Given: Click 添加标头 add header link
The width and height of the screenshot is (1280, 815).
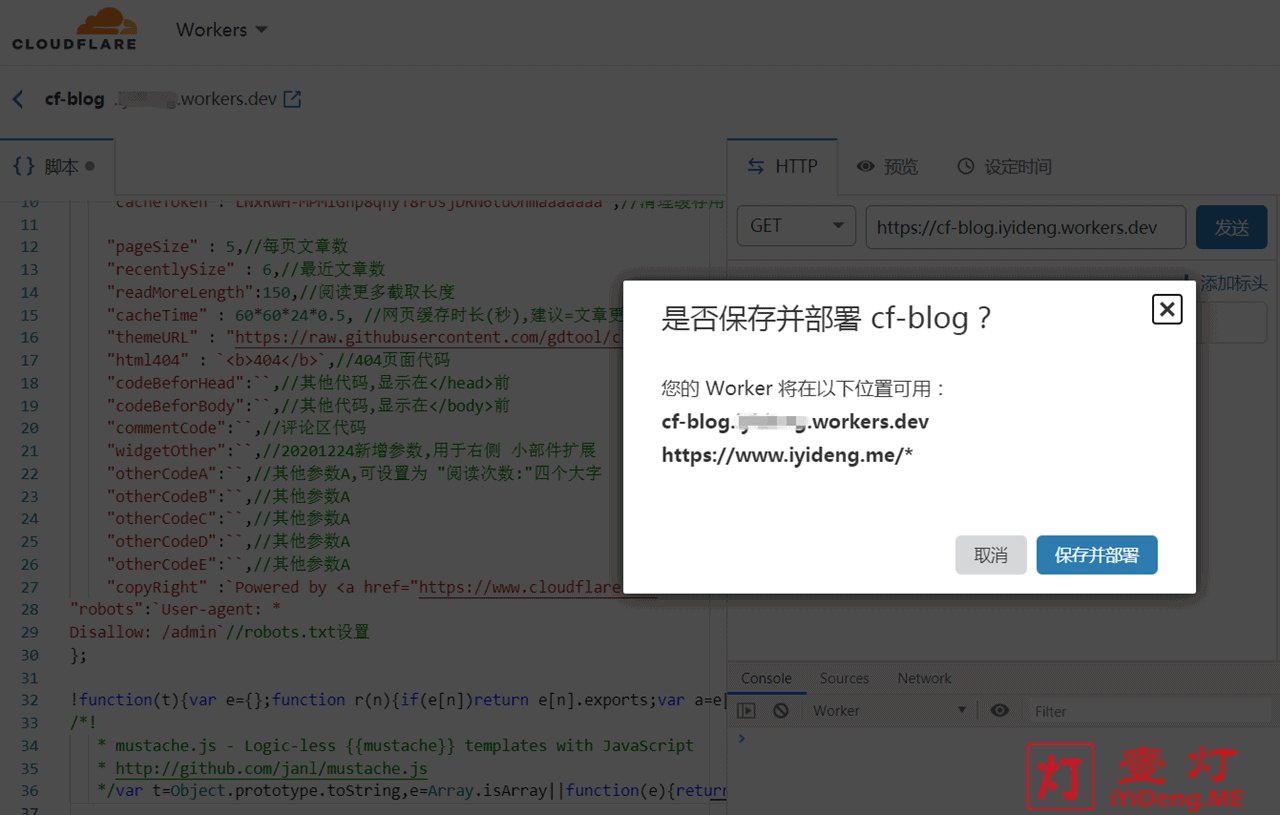Looking at the screenshot, I should [1225, 283].
